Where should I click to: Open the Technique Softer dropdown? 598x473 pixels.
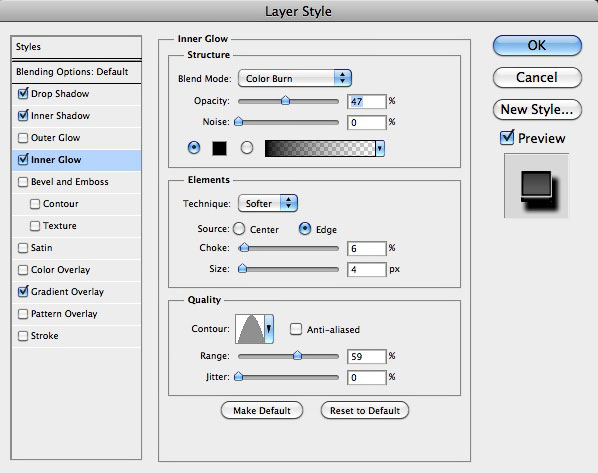pos(268,203)
